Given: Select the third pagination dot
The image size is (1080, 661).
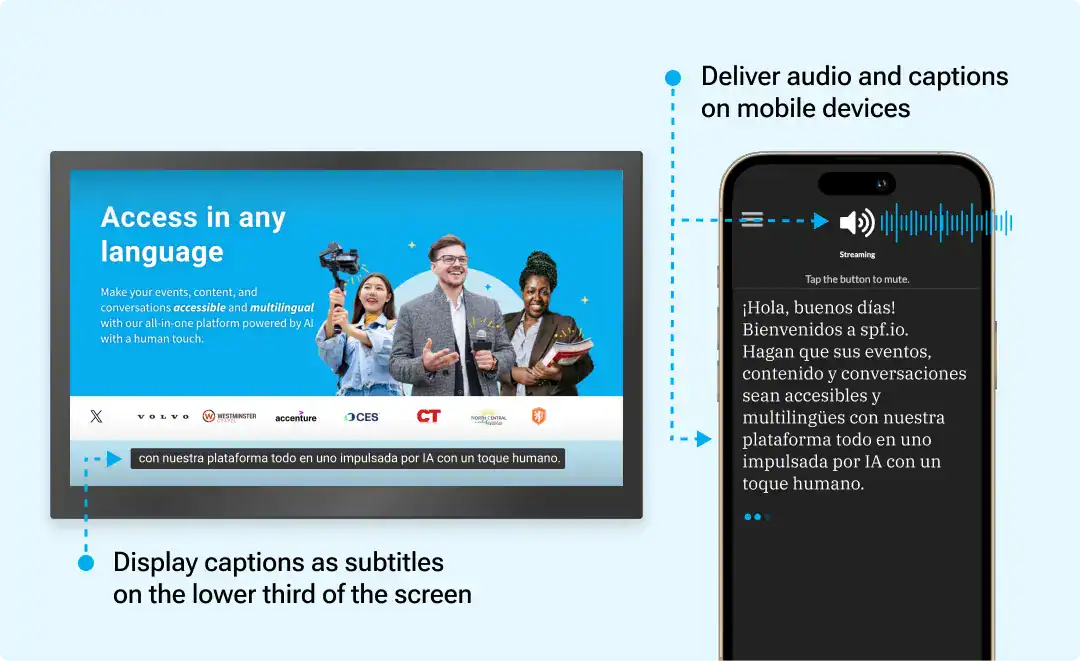Looking at the screenshot, I should 766,517.
